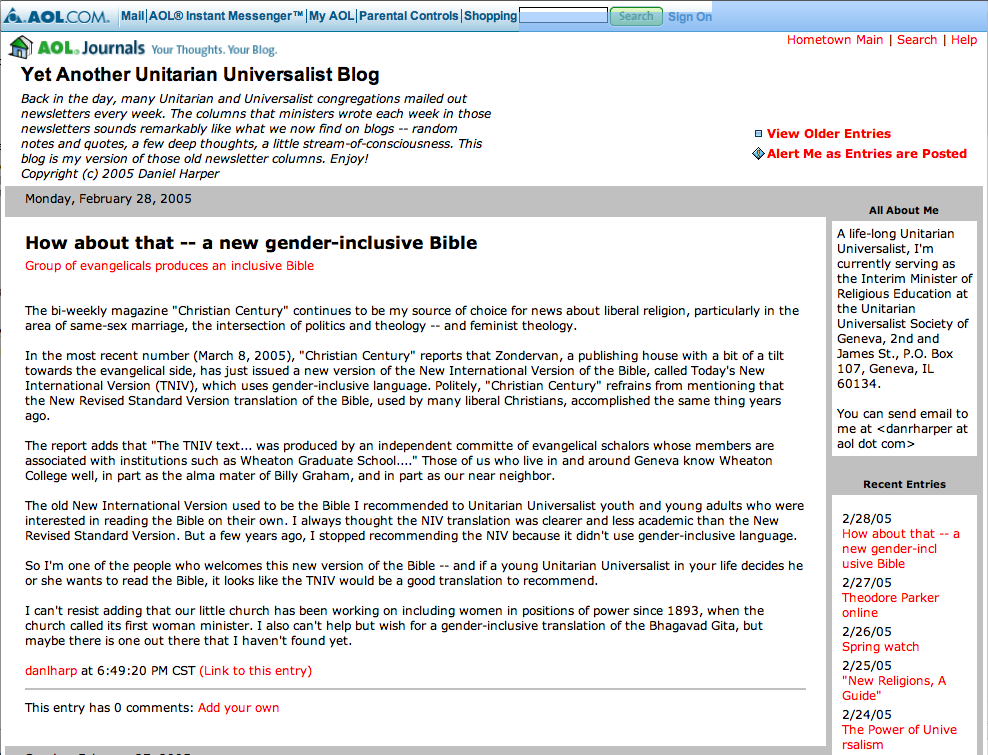Open Mail from the top navigation bar
988x755 pixels.
click(x=132, y=16)
